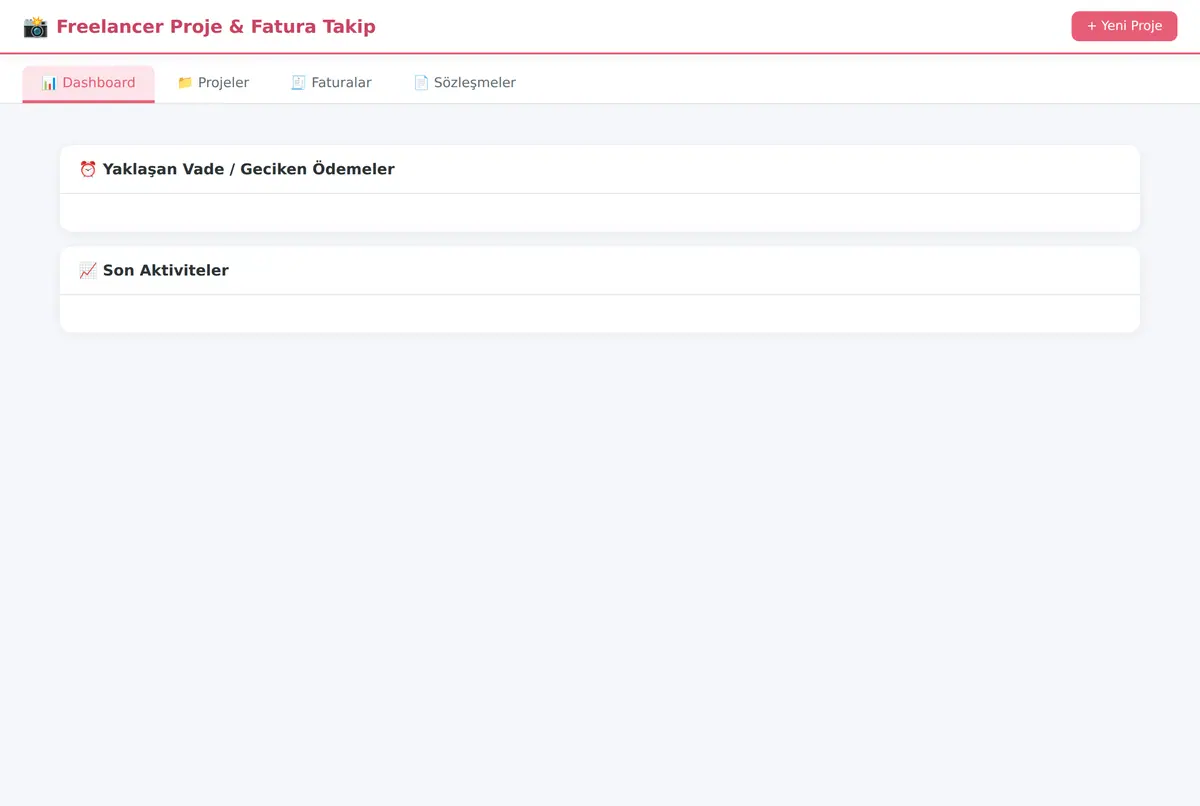Viewport: 1200px width, 806px height.
Task: Go to the Faturalar tab
Action: tap(331, 83)
